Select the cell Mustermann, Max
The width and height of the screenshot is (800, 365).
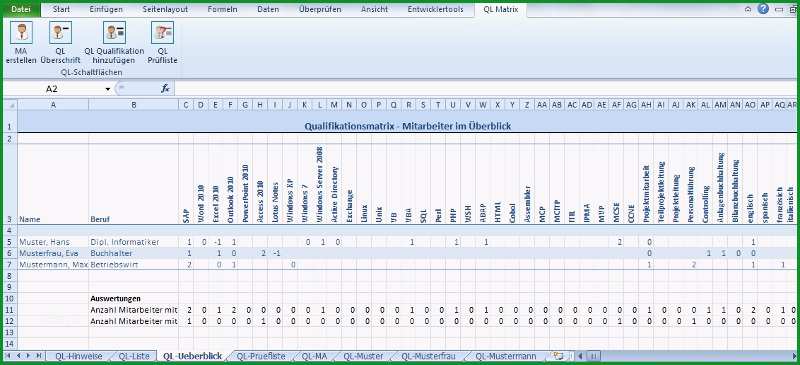click(x=53, y=264)
